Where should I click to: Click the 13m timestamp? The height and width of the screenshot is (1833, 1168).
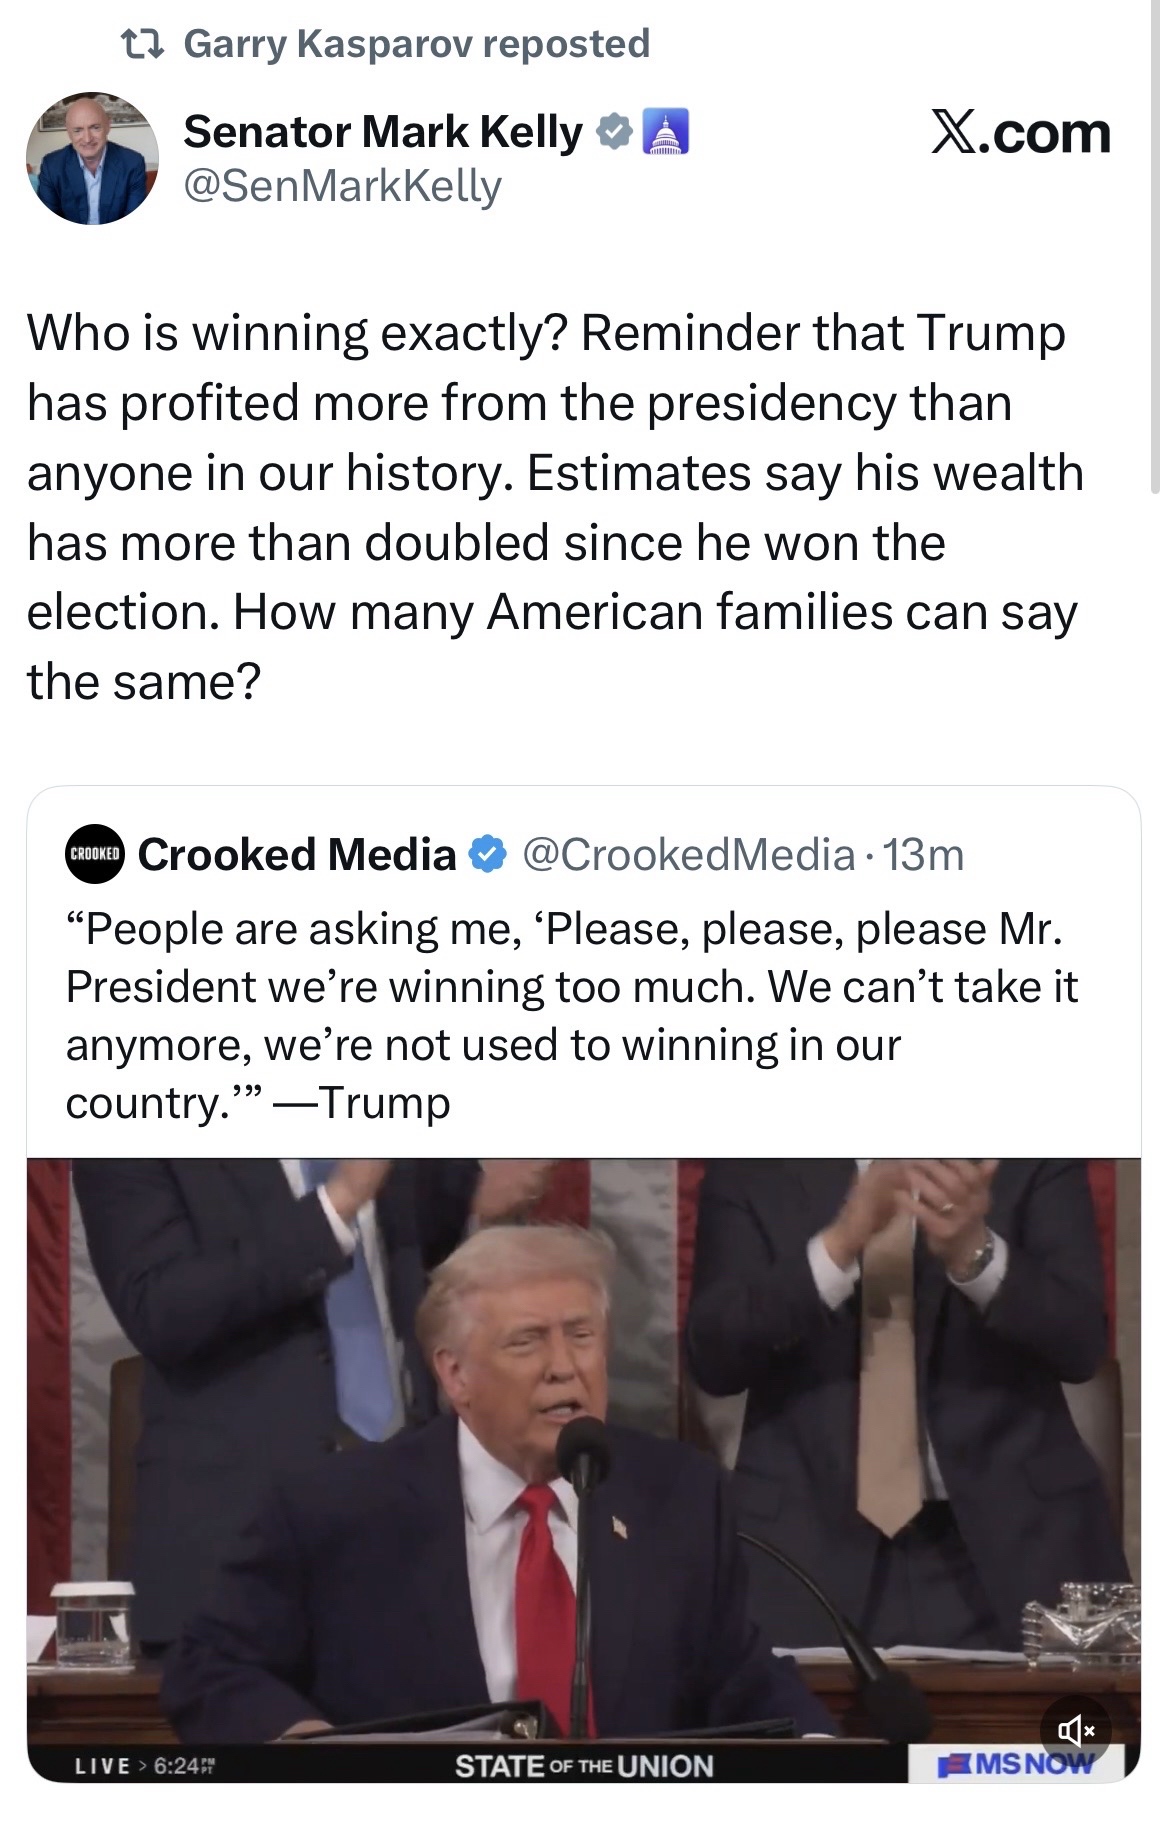(923, 855)
